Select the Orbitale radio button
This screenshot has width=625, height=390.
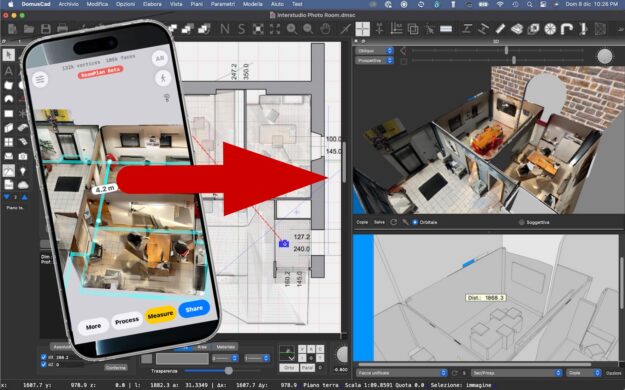click(x=415, y=222)
